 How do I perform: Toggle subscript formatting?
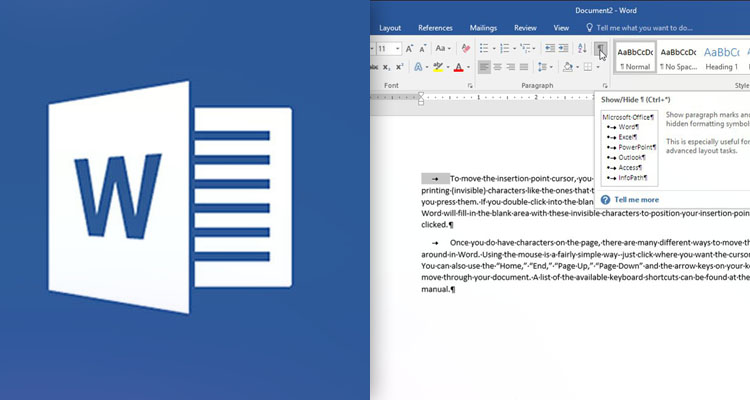point(386,67)
